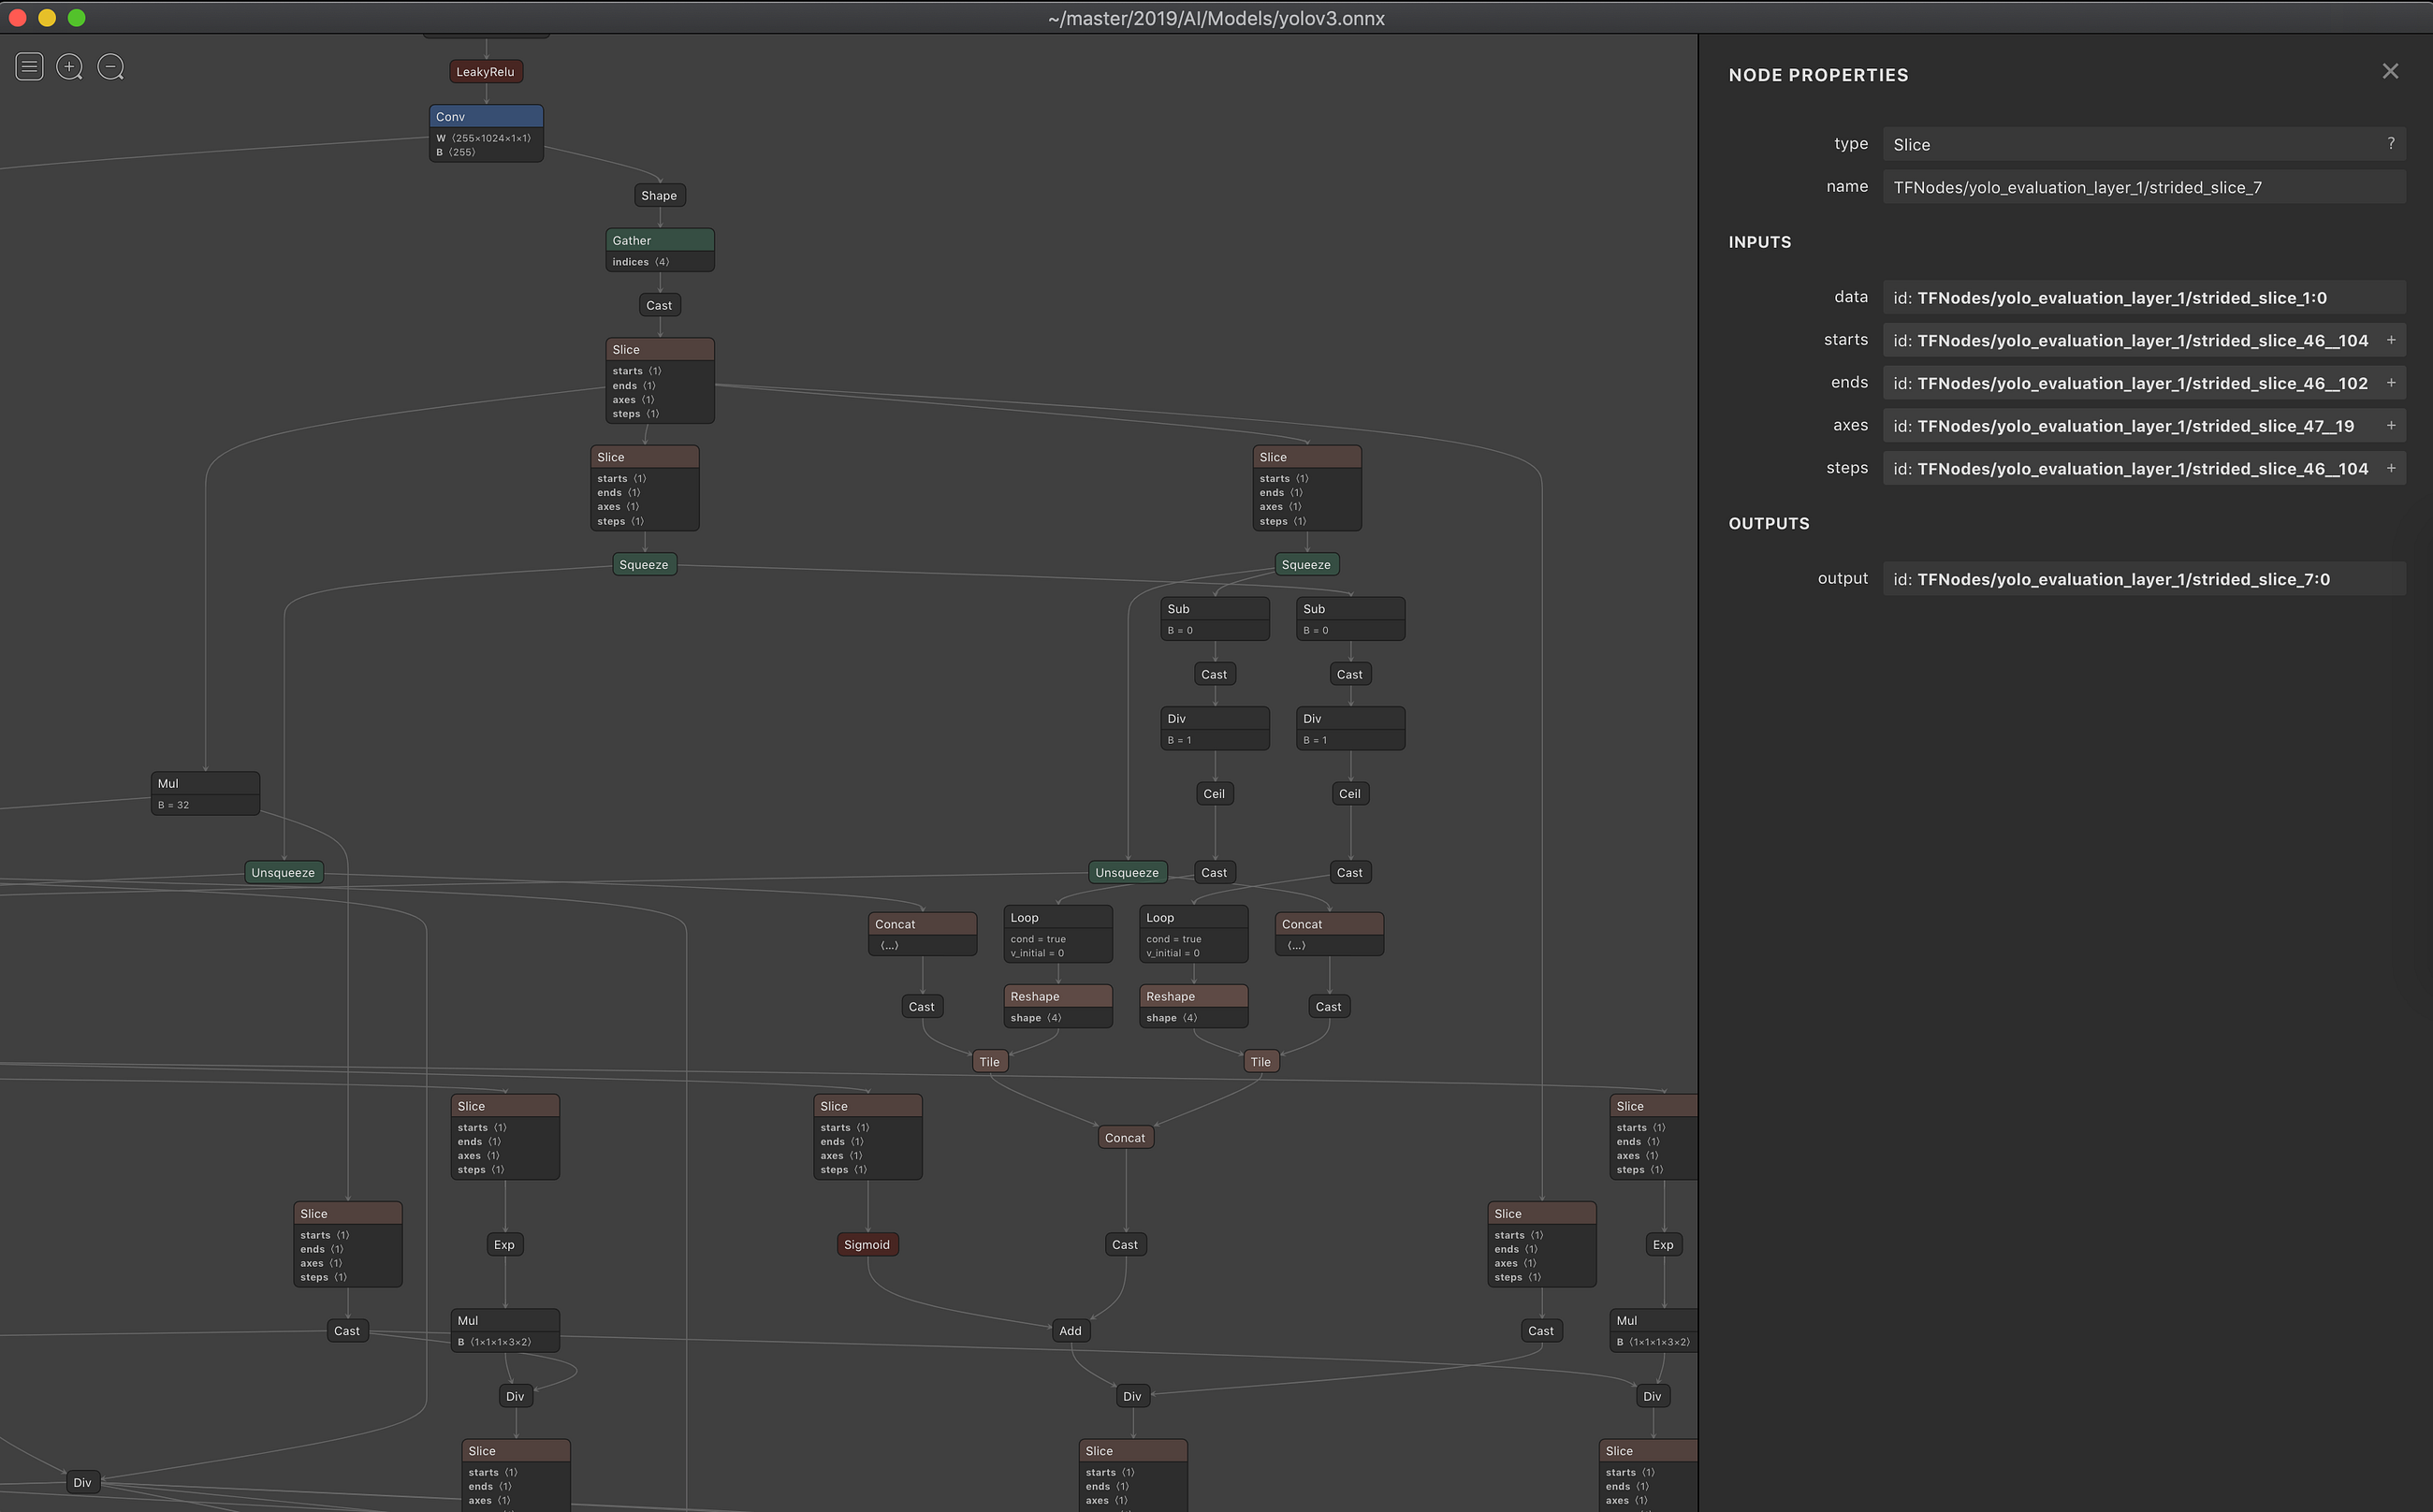Select the Gather node
The image size is (2433, 1512).
(x=659, y=250)
